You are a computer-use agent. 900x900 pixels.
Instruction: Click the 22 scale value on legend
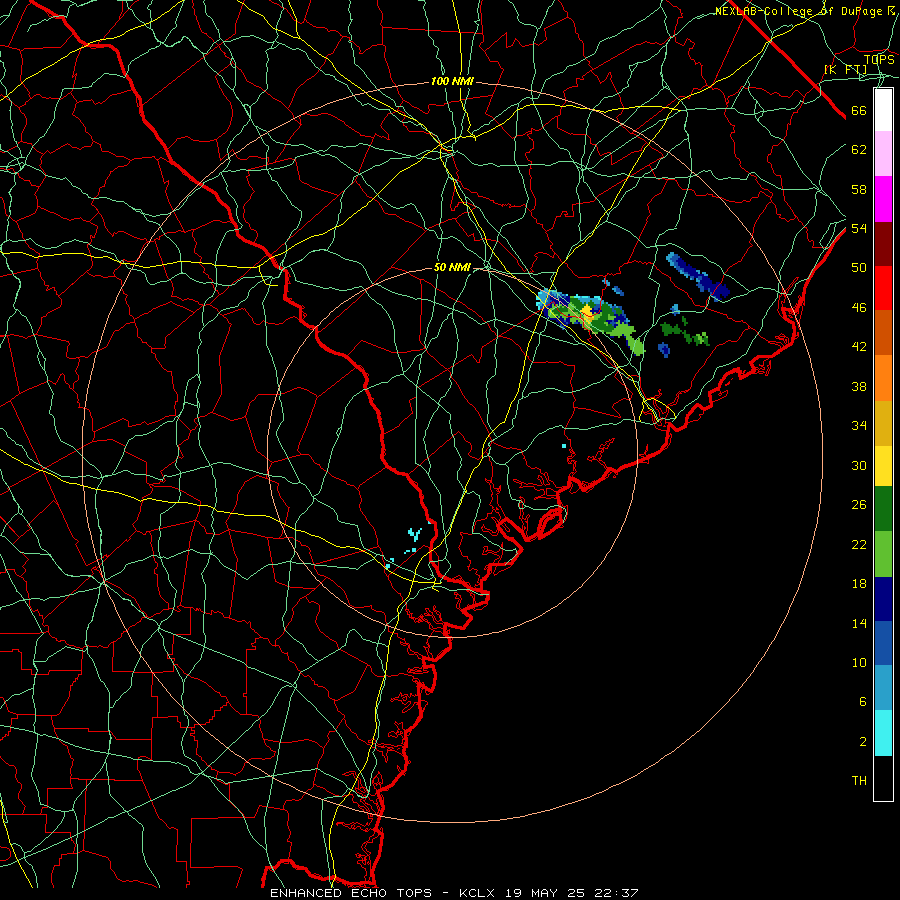[859, 544]
